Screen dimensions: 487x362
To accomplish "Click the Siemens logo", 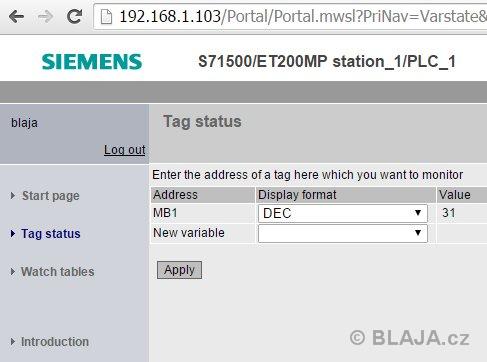I will pyautogui.click(x=92, y=62).
